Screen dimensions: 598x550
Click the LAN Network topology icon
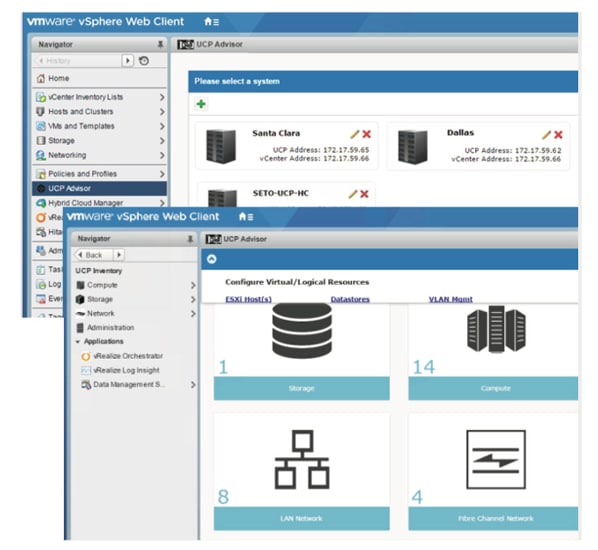click(302, 460)
